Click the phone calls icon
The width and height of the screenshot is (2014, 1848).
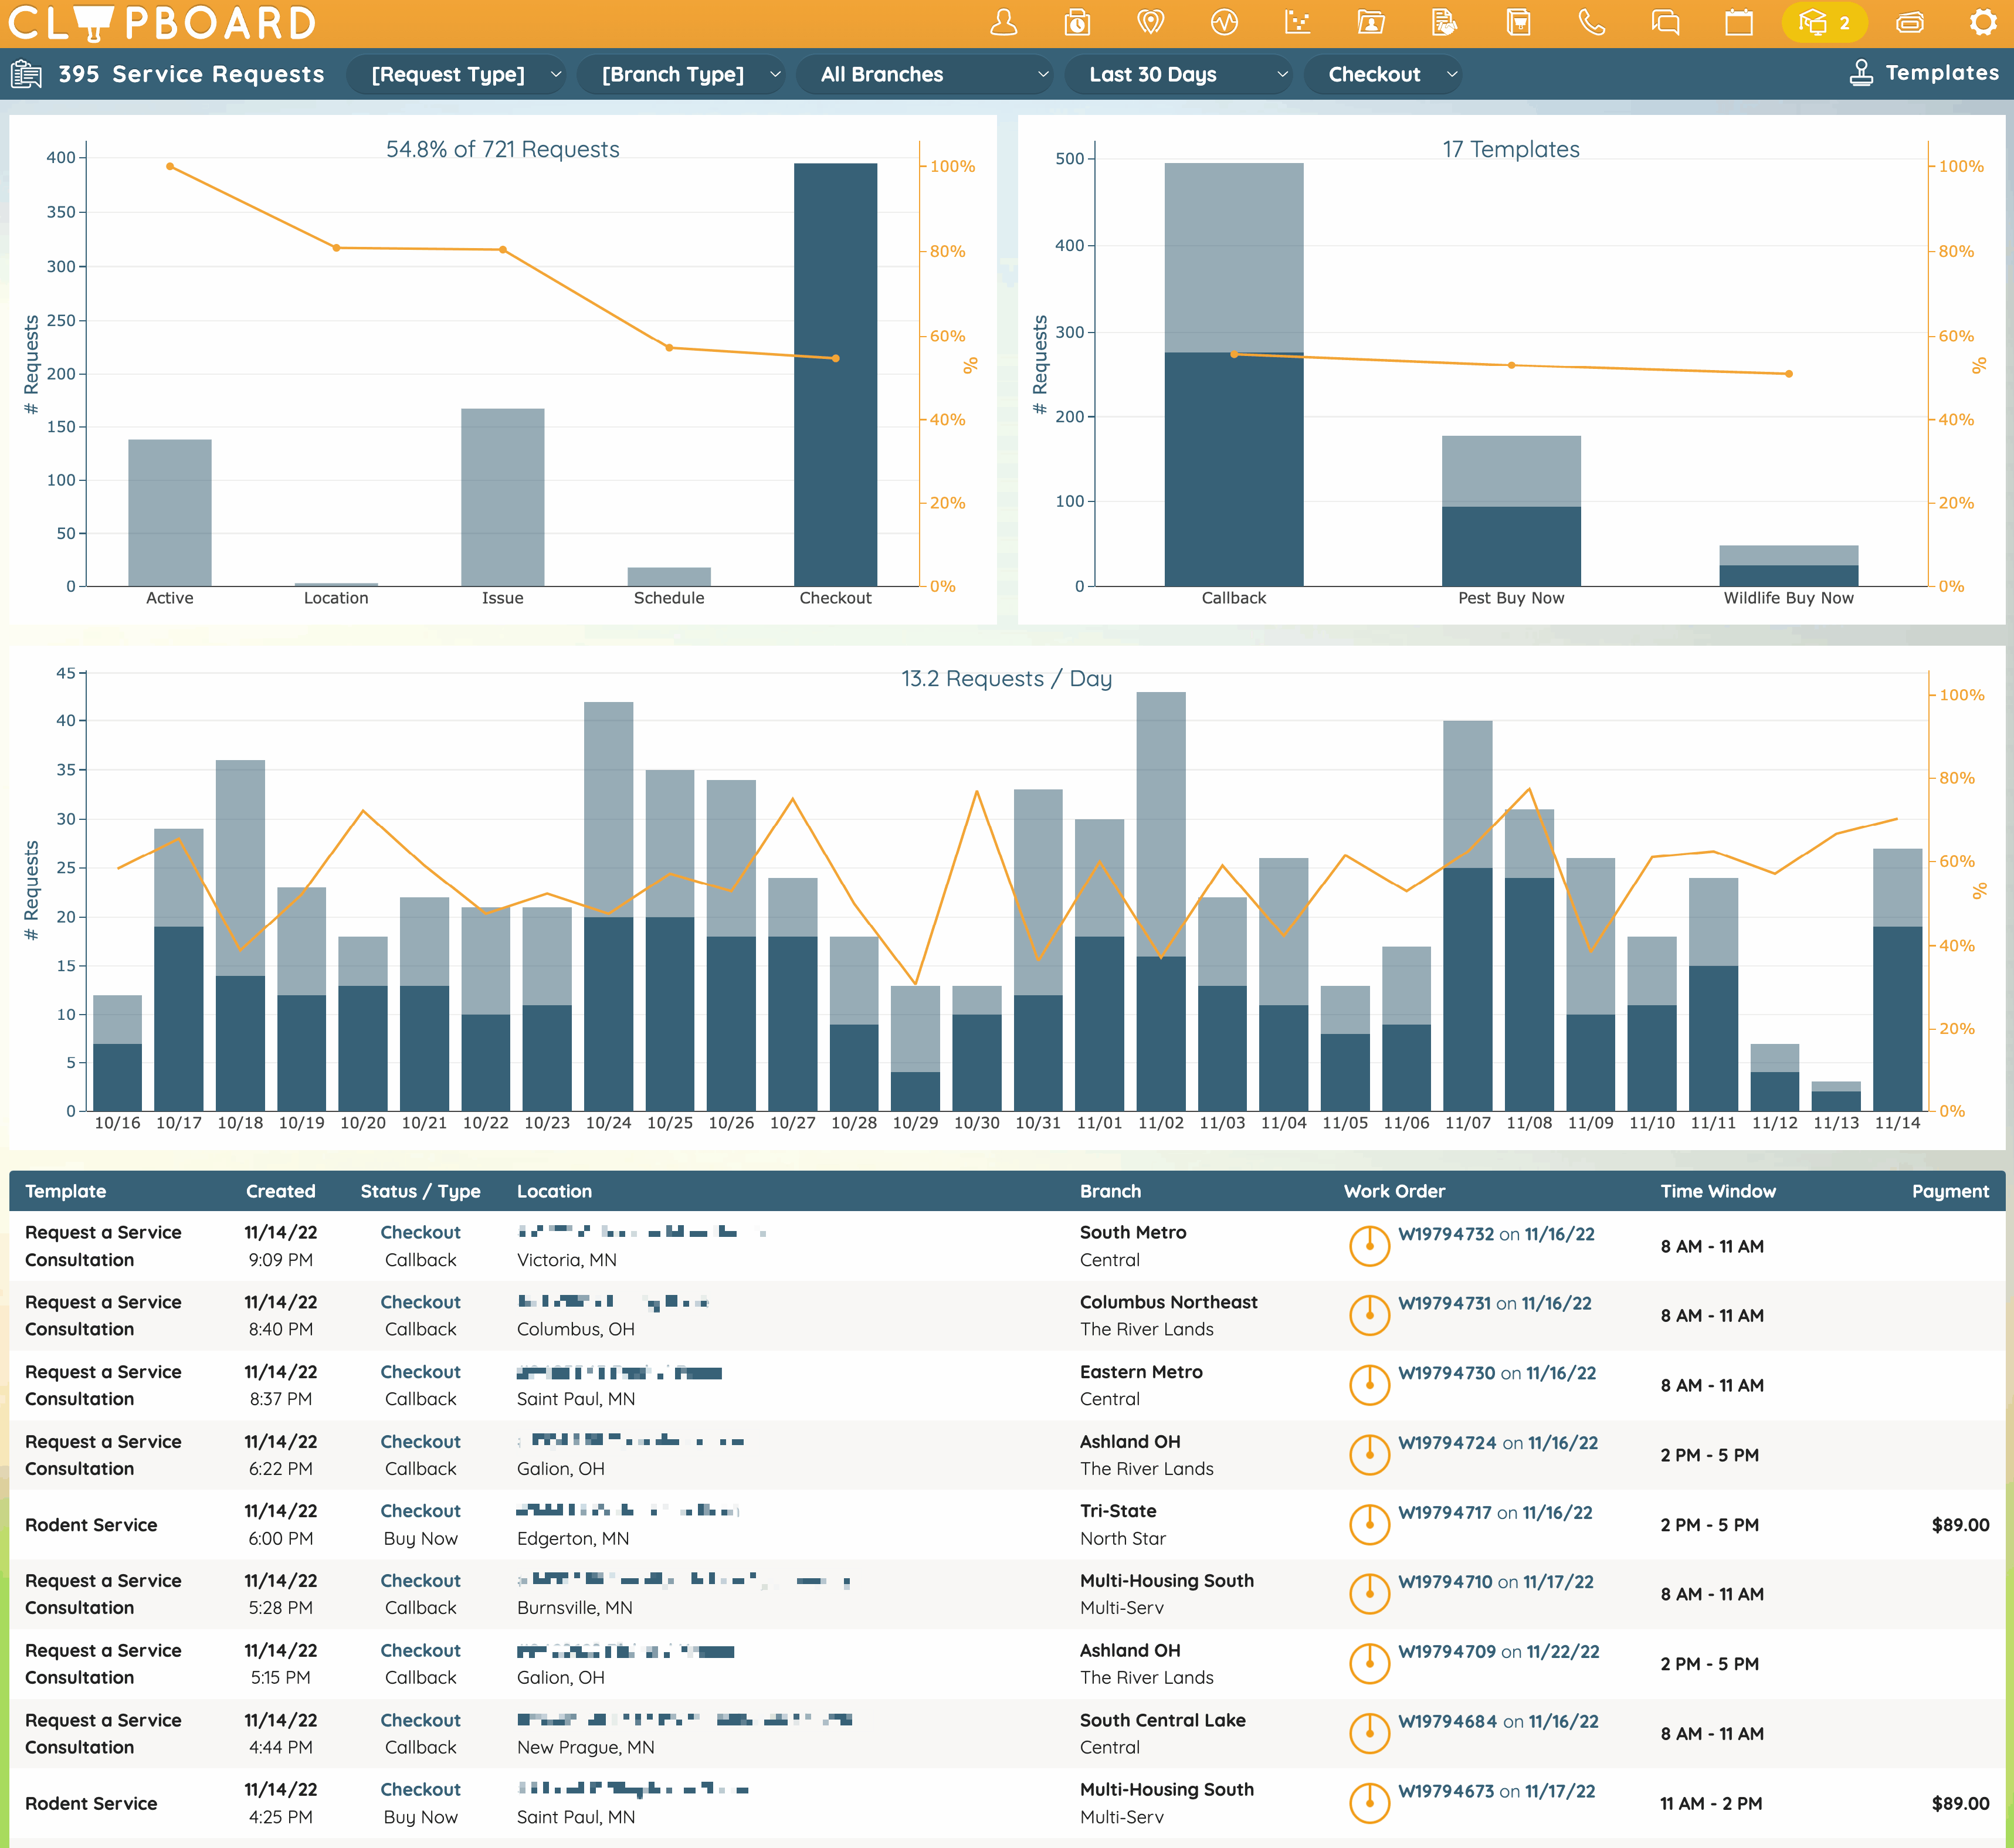[x=1591, y=23]
